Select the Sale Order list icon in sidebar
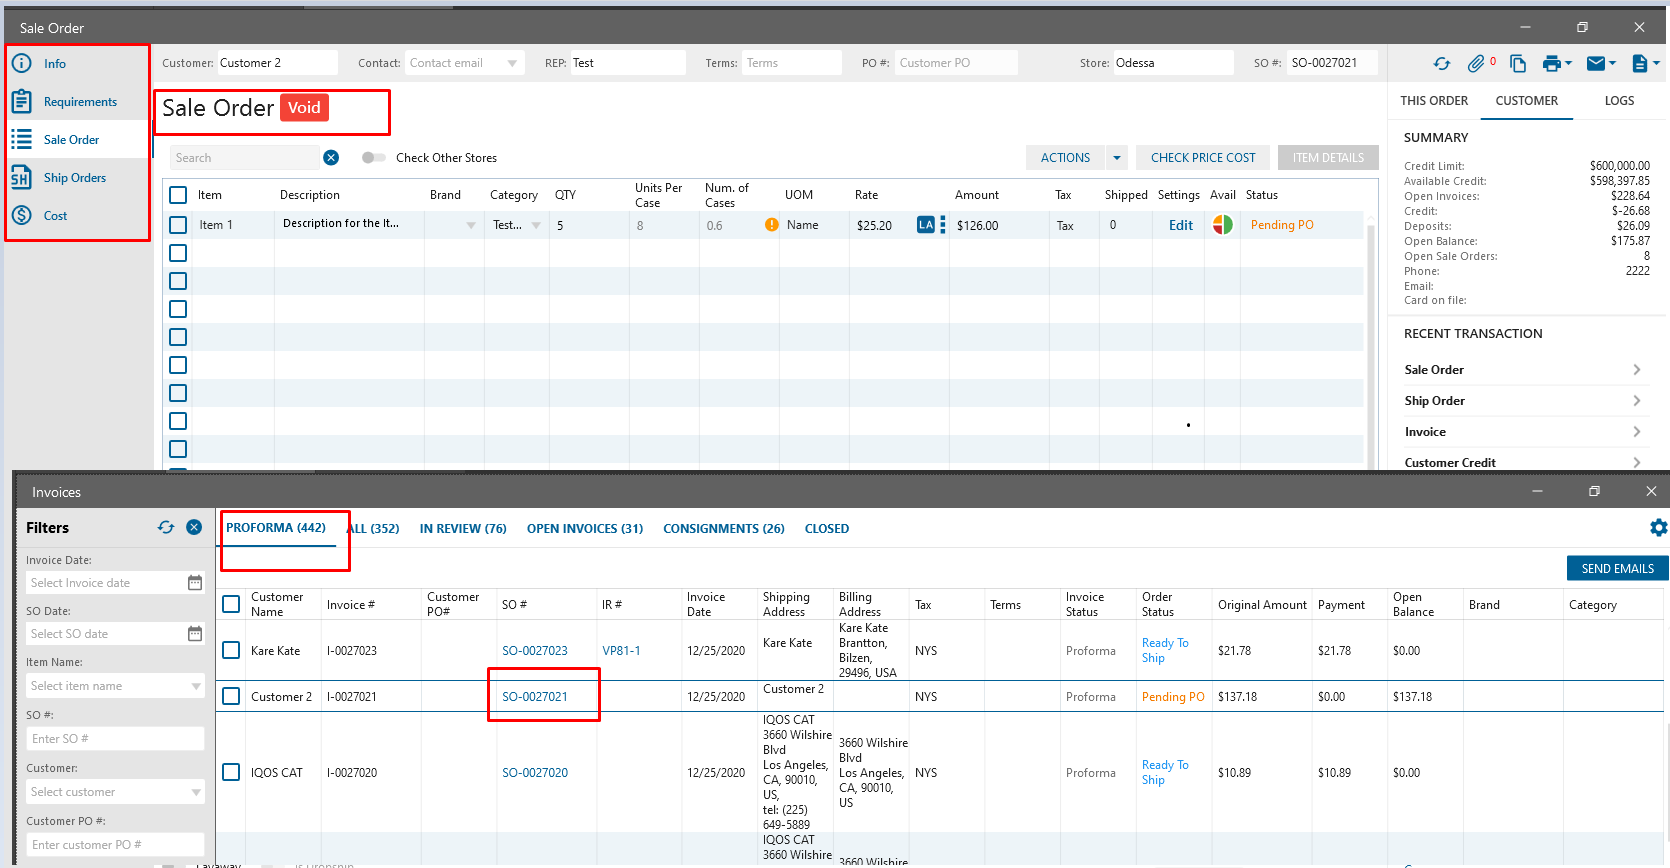1670x868 pixels. pyautogui.click(x=21, y=139)
